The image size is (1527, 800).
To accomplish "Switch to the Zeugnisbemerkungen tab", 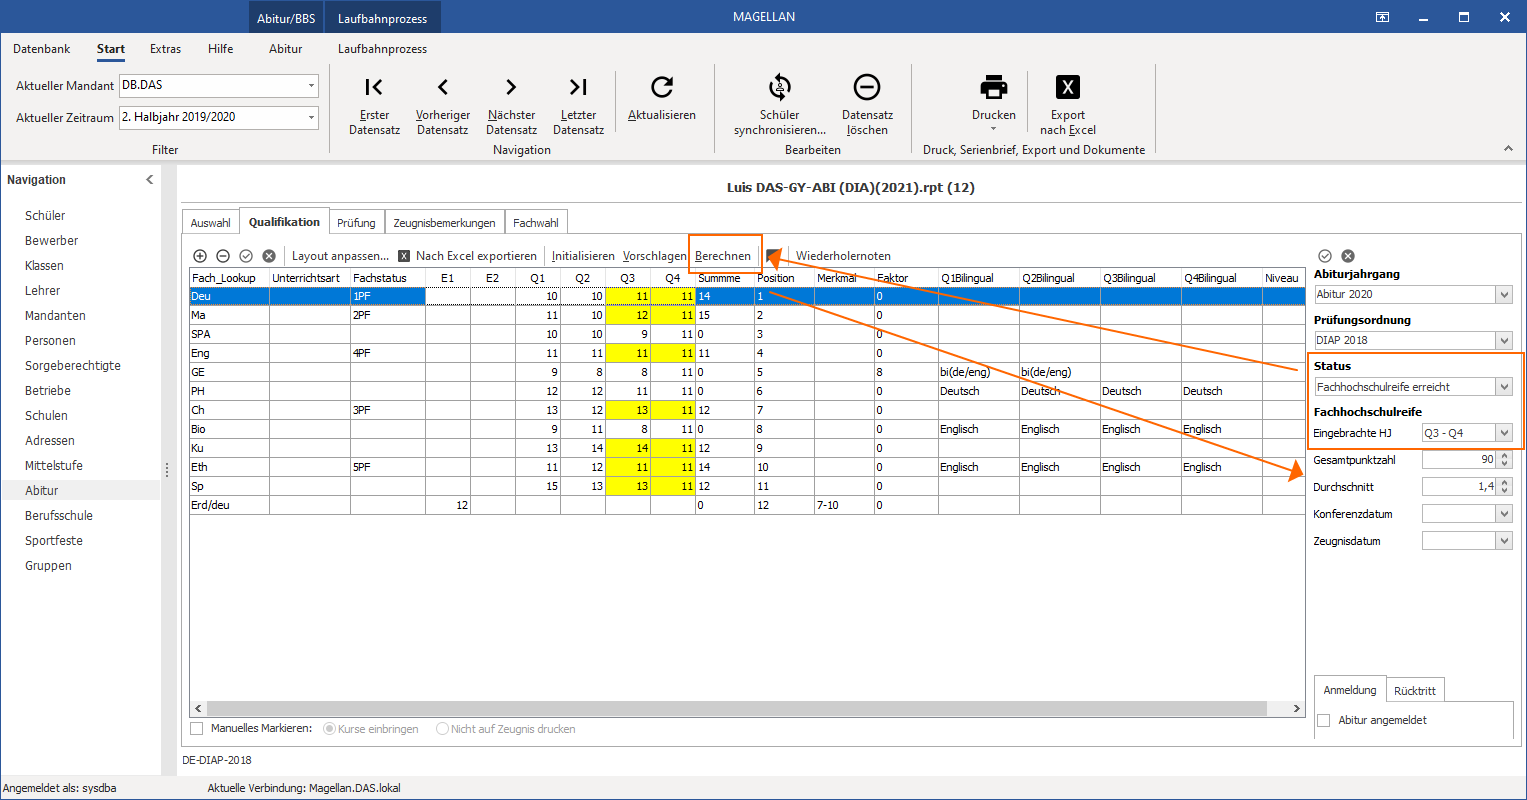I will click(x=444, y=223).
